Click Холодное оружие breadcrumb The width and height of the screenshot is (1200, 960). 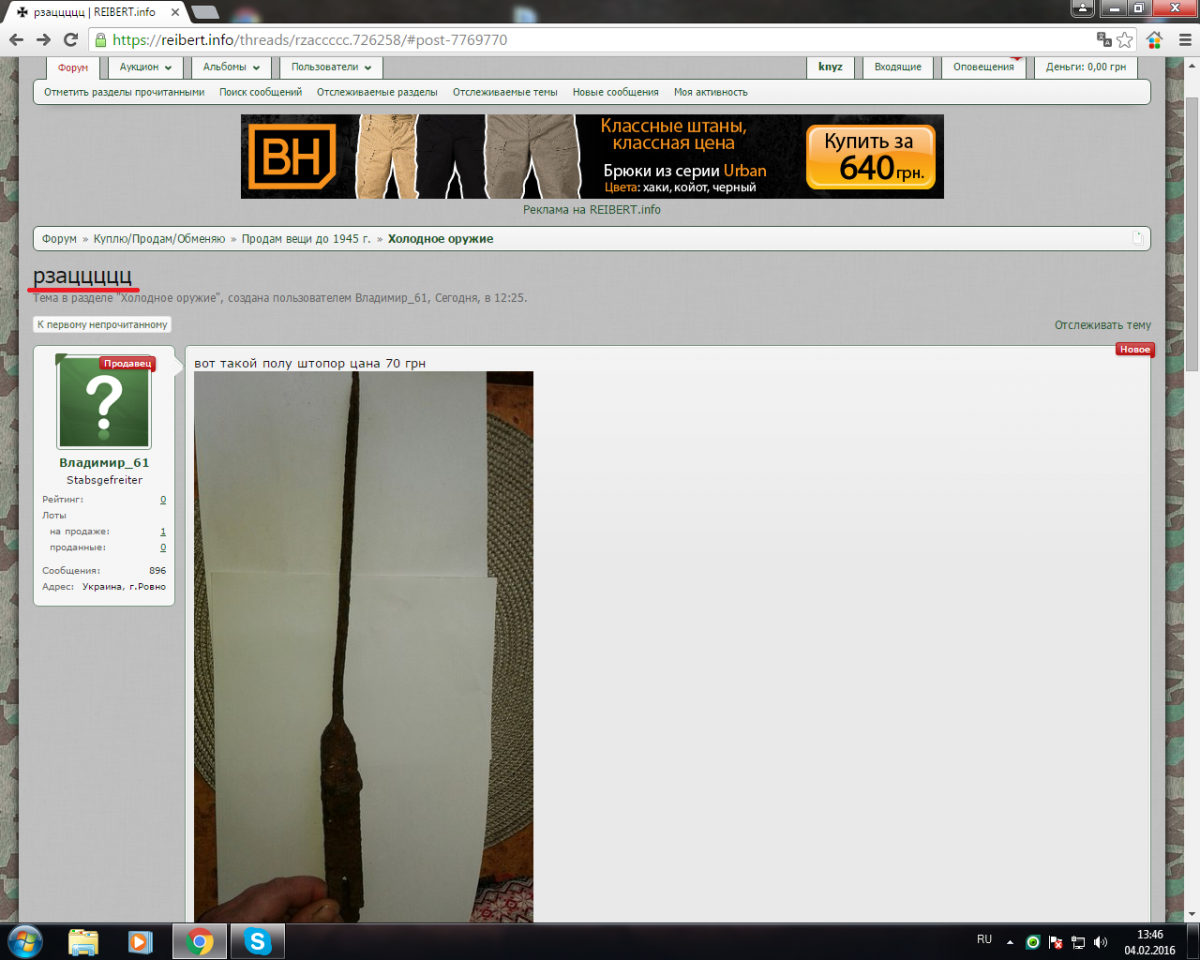click(441, 239)
